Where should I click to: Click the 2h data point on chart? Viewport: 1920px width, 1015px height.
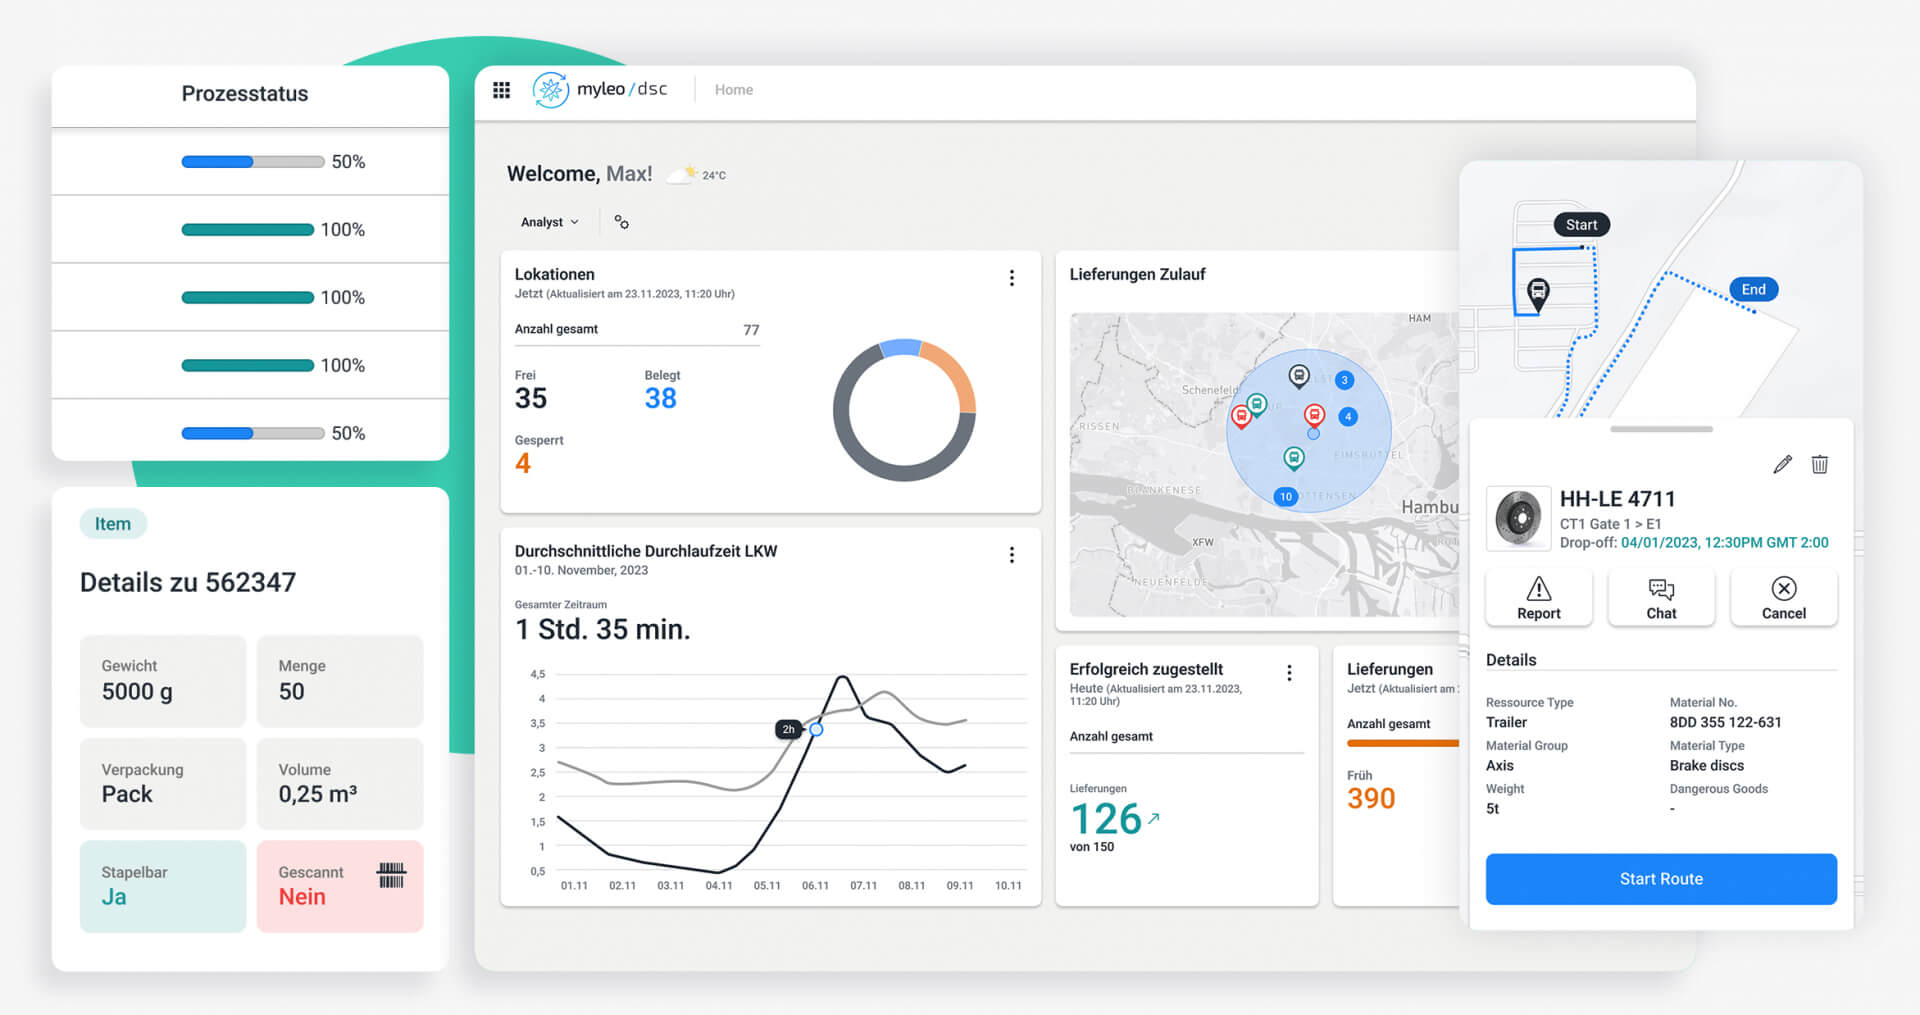[x=816, y=730]
